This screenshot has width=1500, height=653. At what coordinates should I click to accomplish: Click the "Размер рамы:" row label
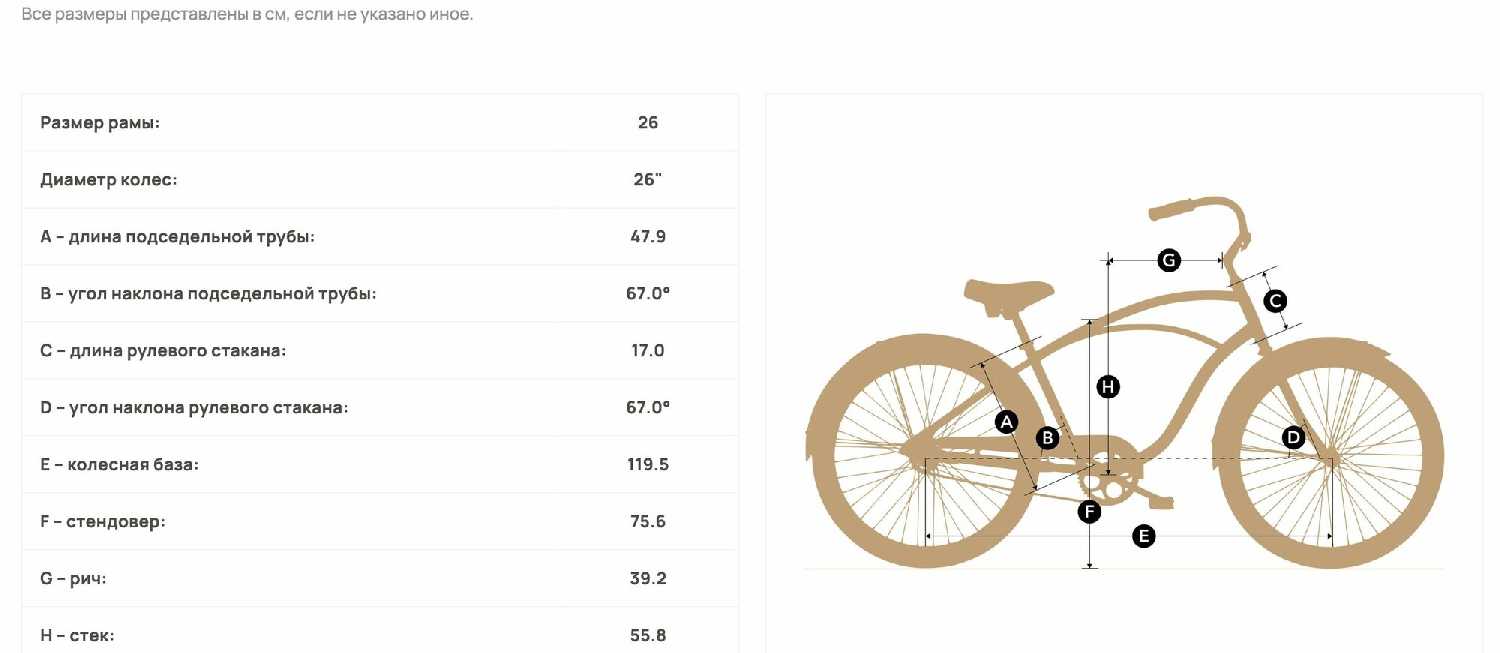(x=100, y=123)
